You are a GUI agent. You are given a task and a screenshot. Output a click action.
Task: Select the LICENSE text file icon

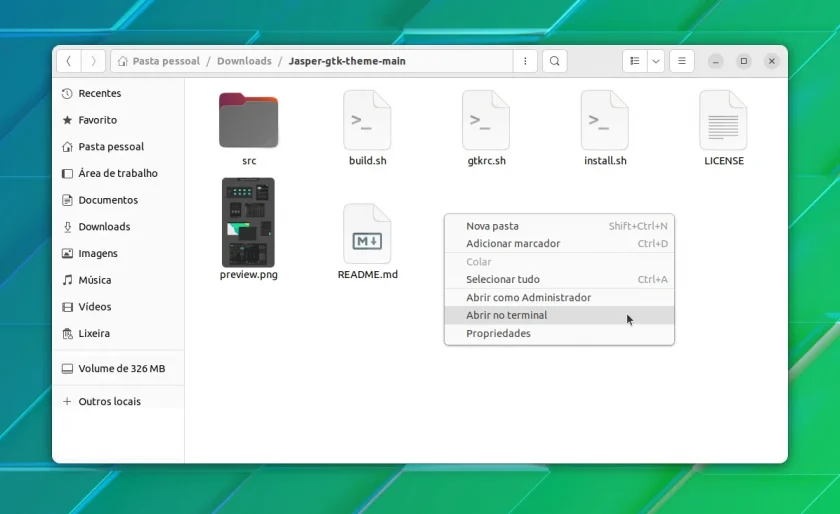723,120
